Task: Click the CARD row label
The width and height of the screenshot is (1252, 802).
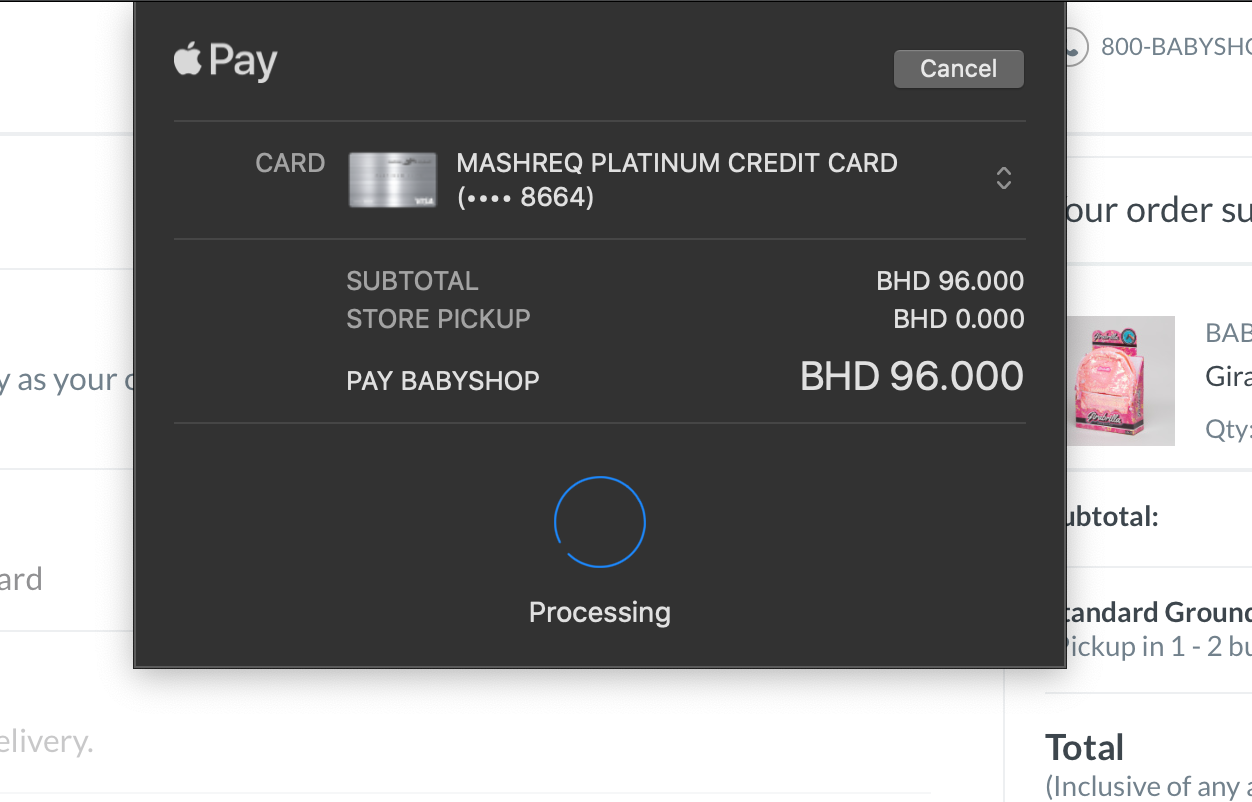Action: point(290,164)
